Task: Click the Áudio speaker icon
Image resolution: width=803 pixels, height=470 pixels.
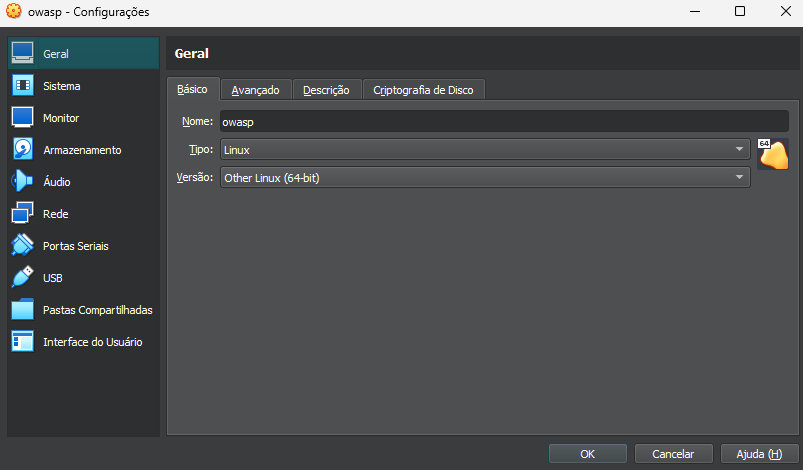Action: [x=23, y=181]
